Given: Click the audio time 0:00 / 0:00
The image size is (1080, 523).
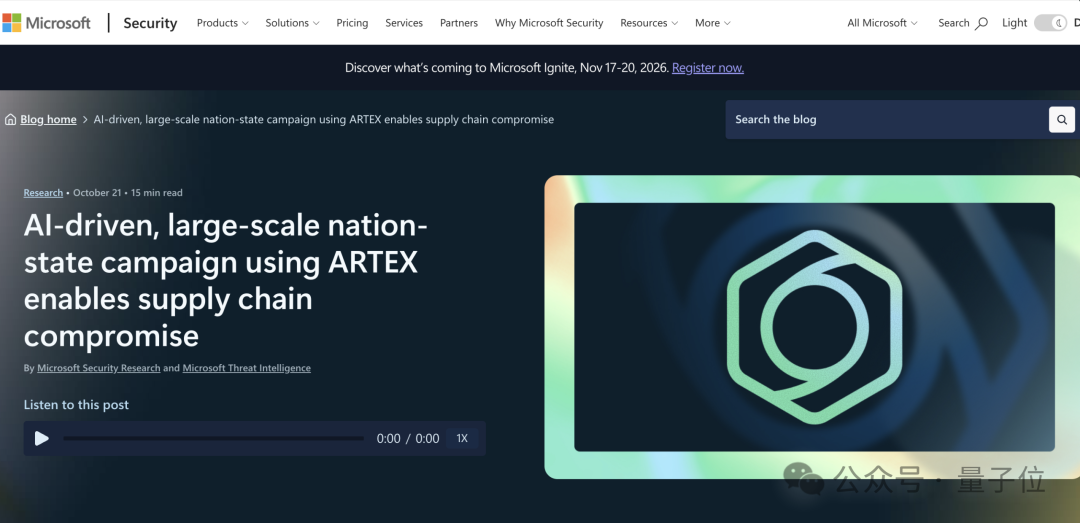Looking at the screenshot, I should pyautogui.click(x=408, y=438).
